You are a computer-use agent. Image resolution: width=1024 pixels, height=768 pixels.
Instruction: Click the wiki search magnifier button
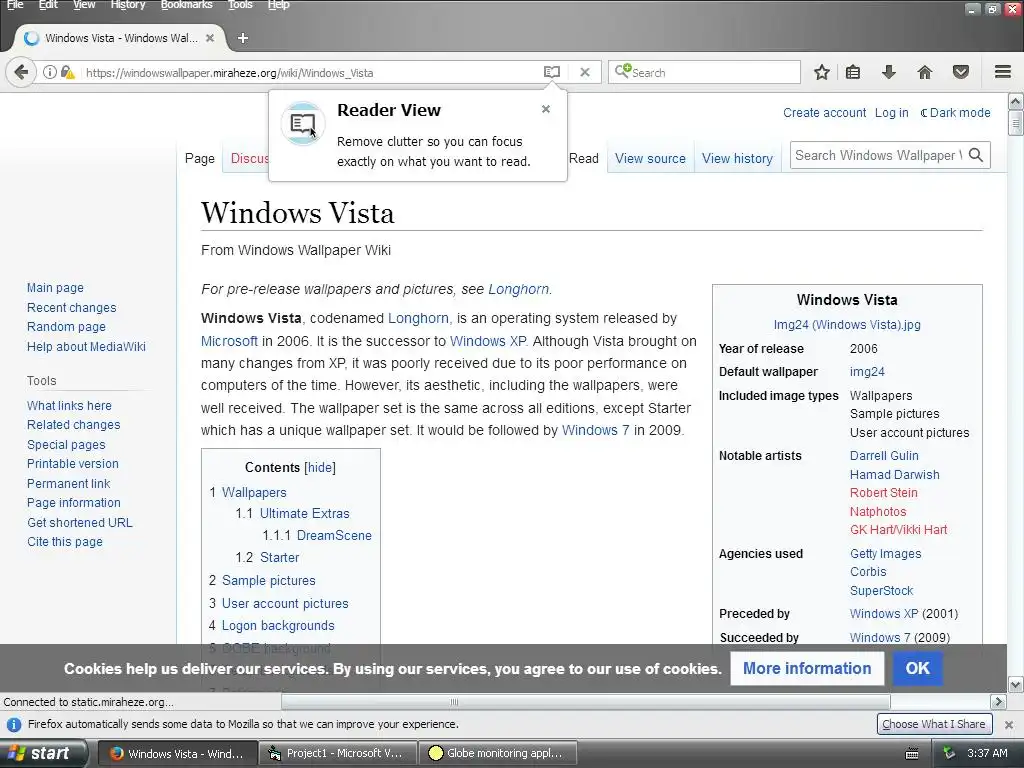[x=976, y=155]
